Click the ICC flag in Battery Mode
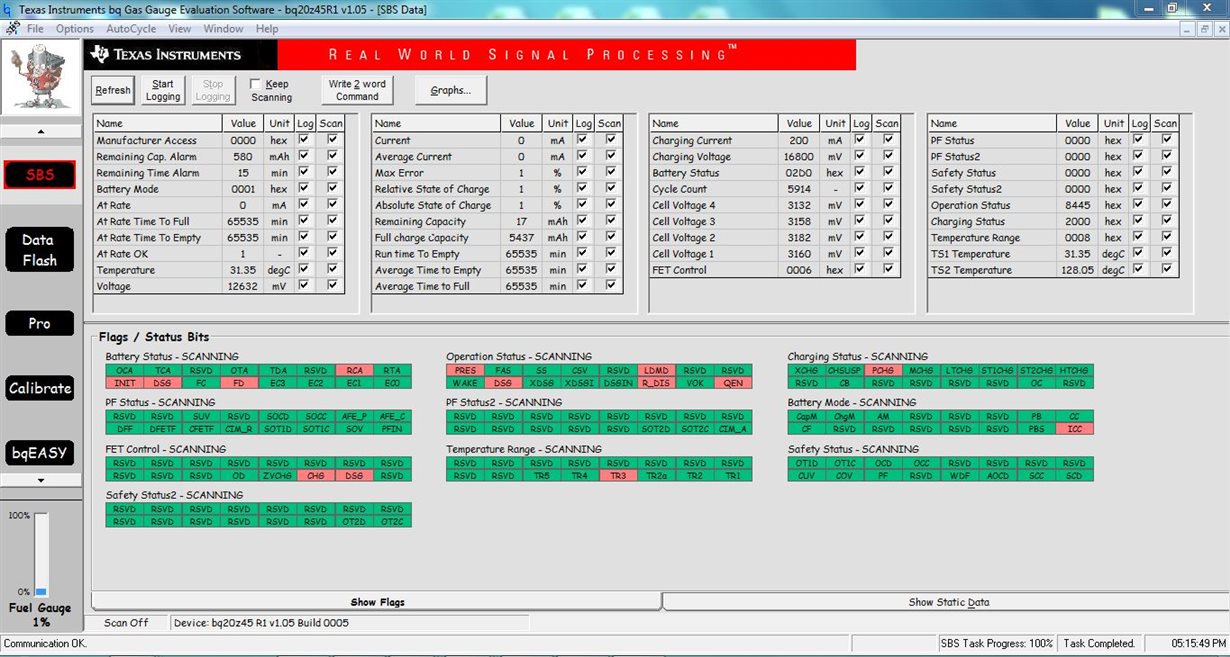Viewport: 1230px width, 657px height. 1074,428
